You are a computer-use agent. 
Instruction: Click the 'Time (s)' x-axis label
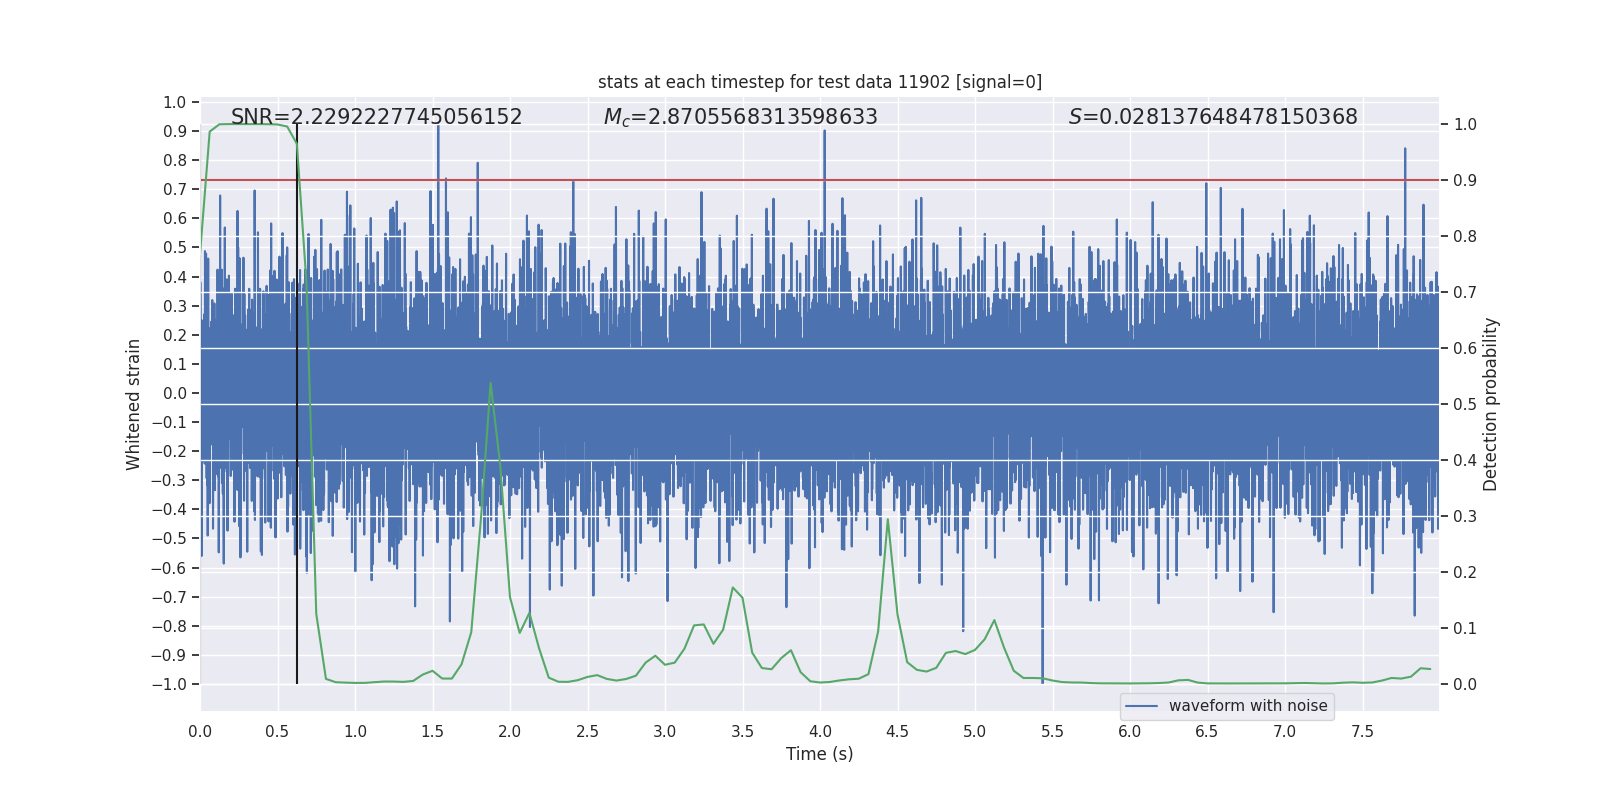(820, 754)
